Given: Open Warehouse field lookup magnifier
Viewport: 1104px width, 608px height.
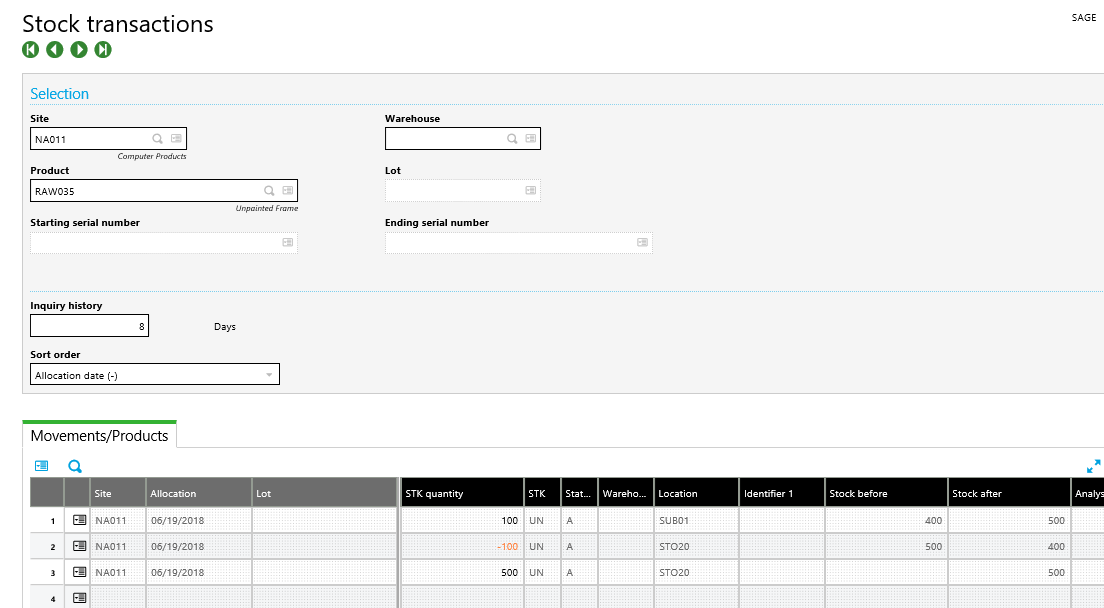Looking at the screenshot, I should click(512, 139).
